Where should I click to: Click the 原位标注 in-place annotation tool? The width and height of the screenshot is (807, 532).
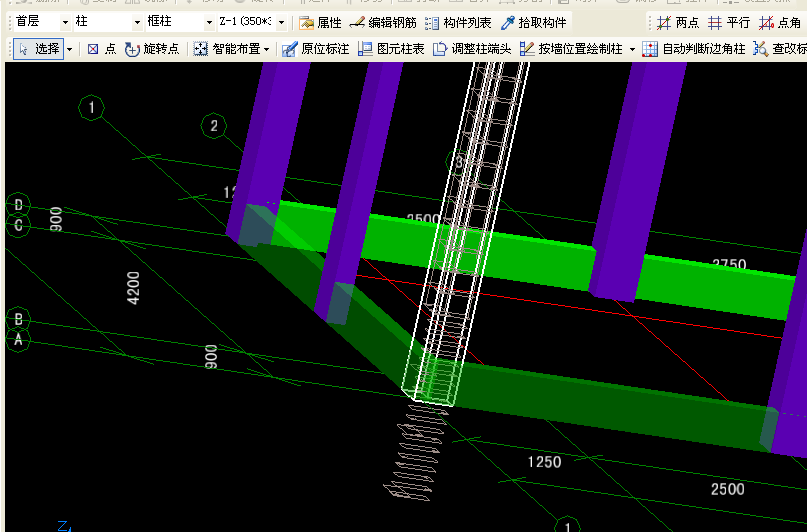click(x=315, y=49)
